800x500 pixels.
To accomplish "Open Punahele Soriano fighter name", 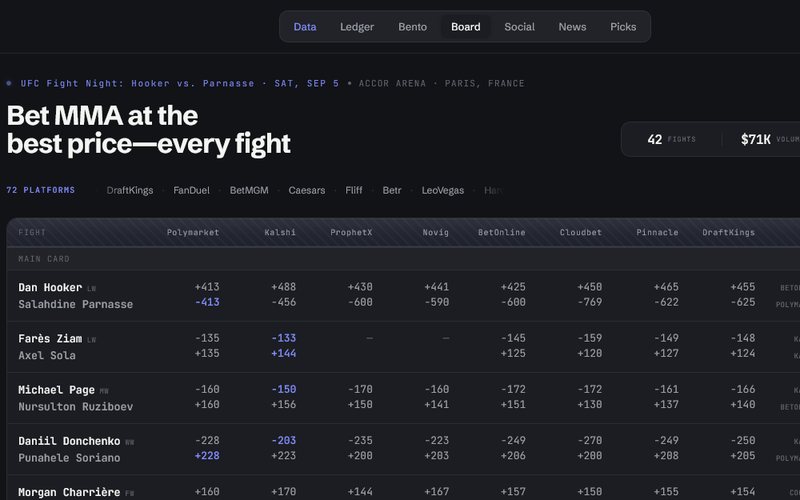I will 69,458.
